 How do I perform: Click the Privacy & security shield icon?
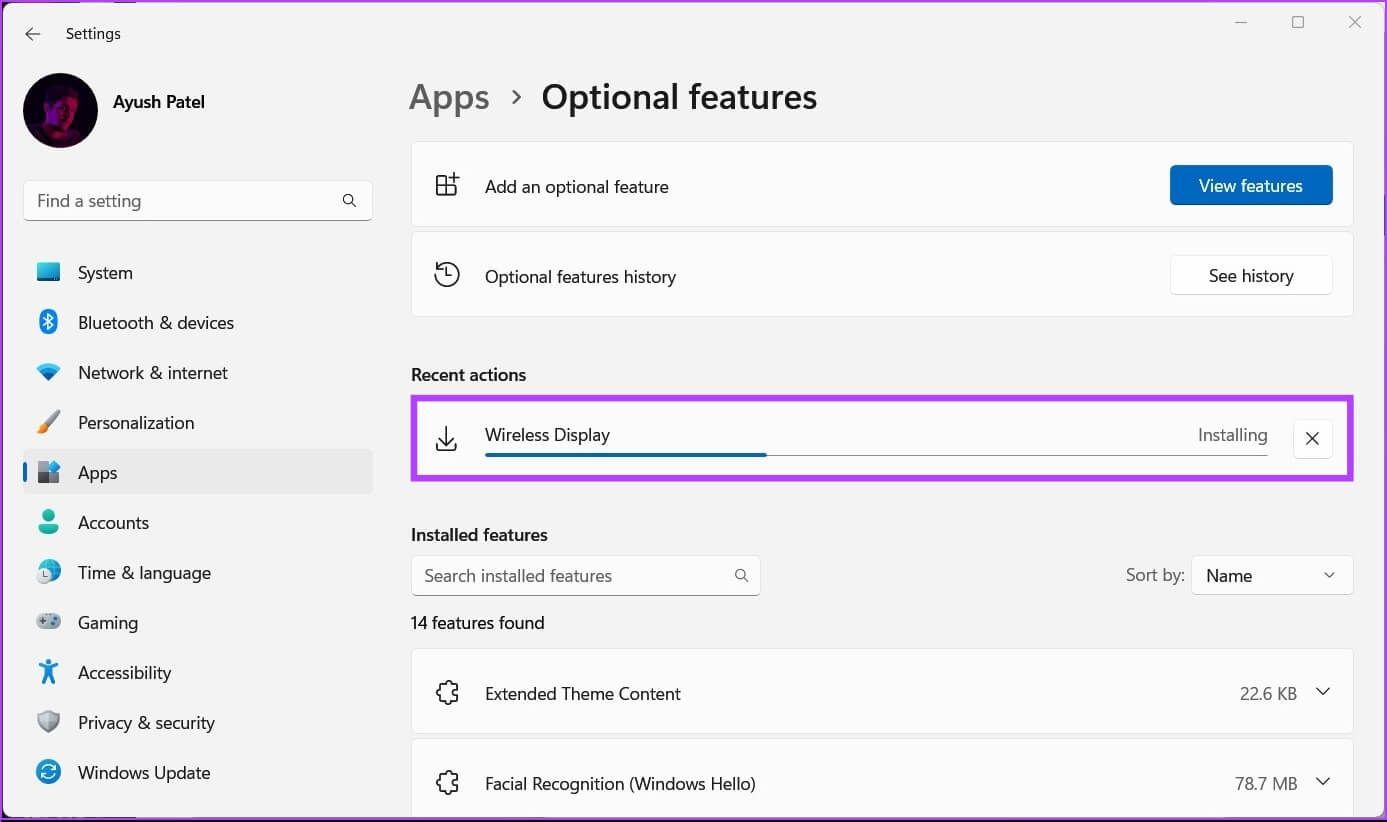pyautogui.click(x=48, y=722)
